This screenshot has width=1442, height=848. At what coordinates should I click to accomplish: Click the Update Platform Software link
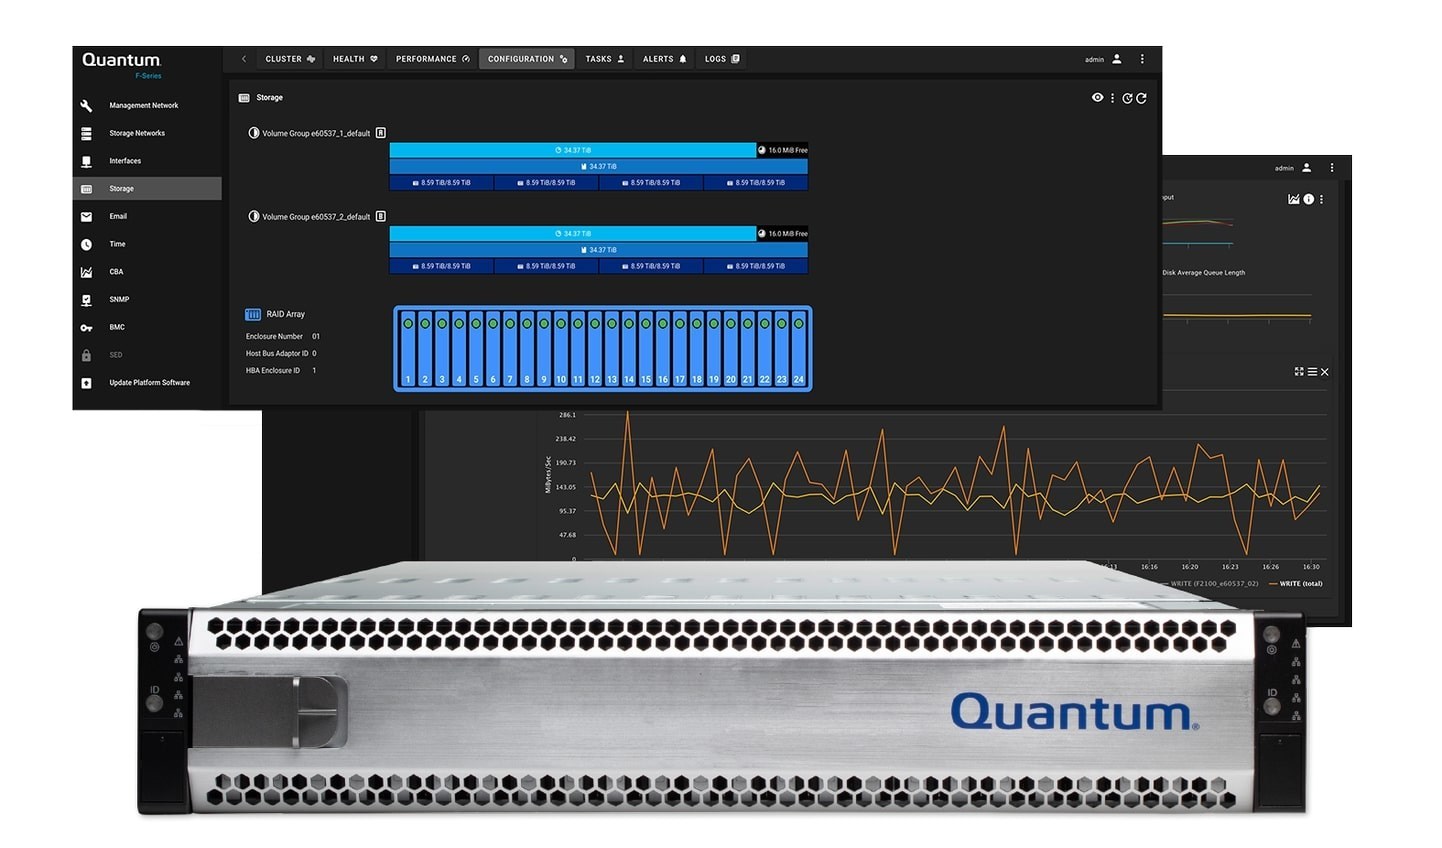point(149,383)
